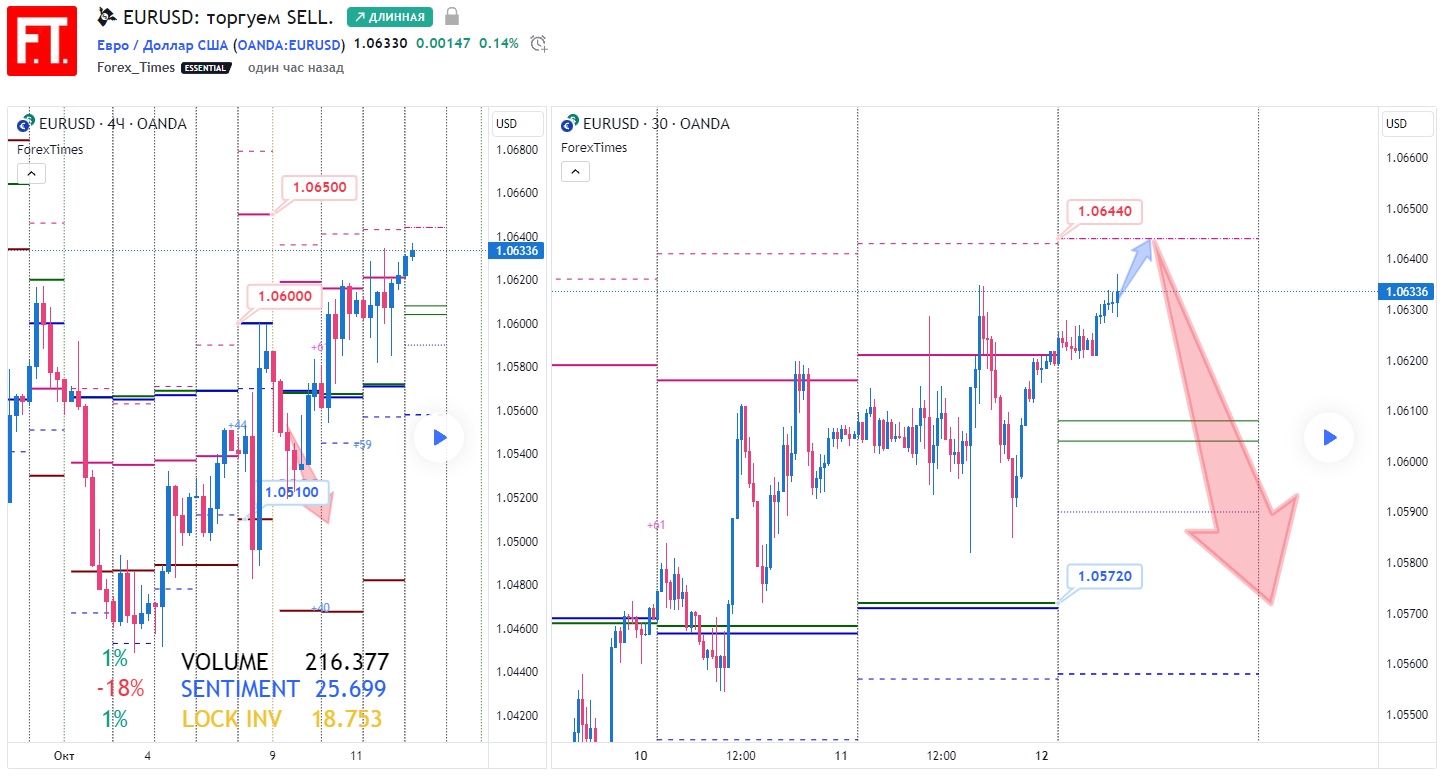Click ForexTimes indicator name on 30 chart
Screen dimensions: 1443x777
[594, 147]
